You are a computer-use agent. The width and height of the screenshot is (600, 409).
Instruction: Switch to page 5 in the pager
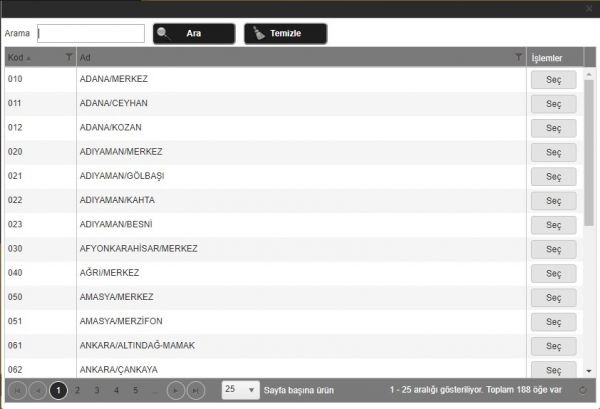tap(135, 390)
